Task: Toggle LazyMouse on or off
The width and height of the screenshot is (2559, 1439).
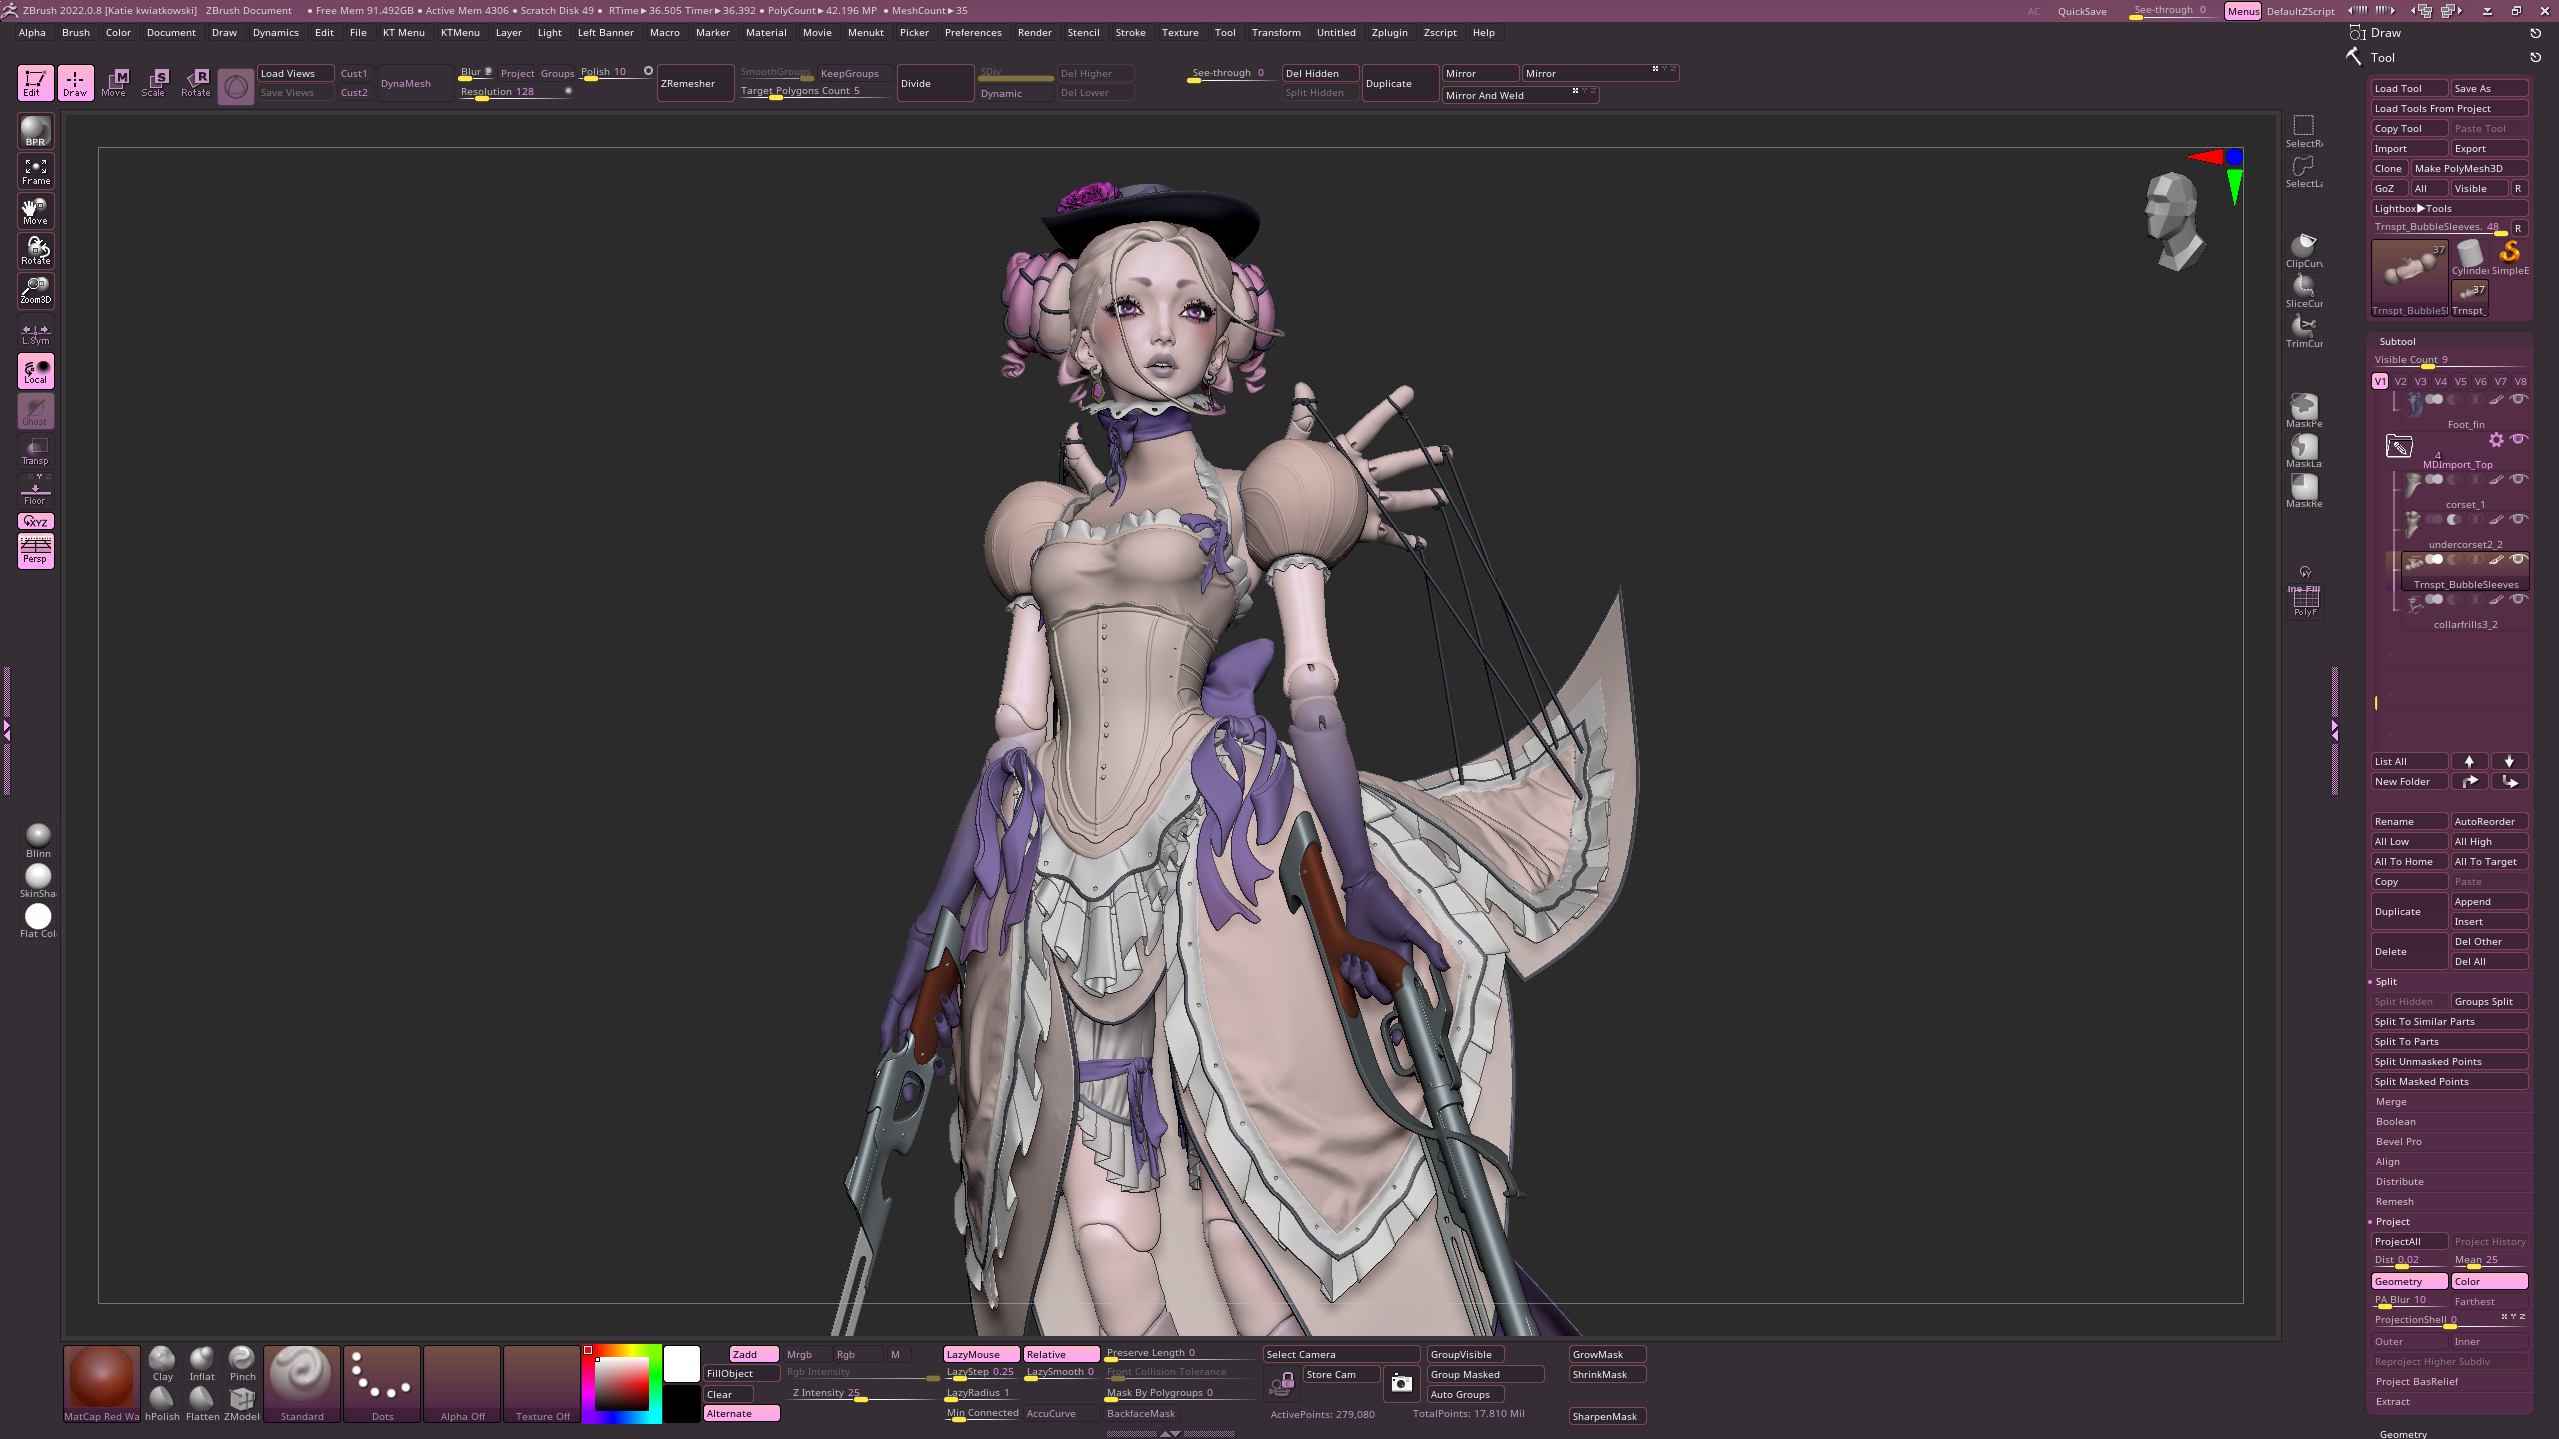Action: [980, 1354]
